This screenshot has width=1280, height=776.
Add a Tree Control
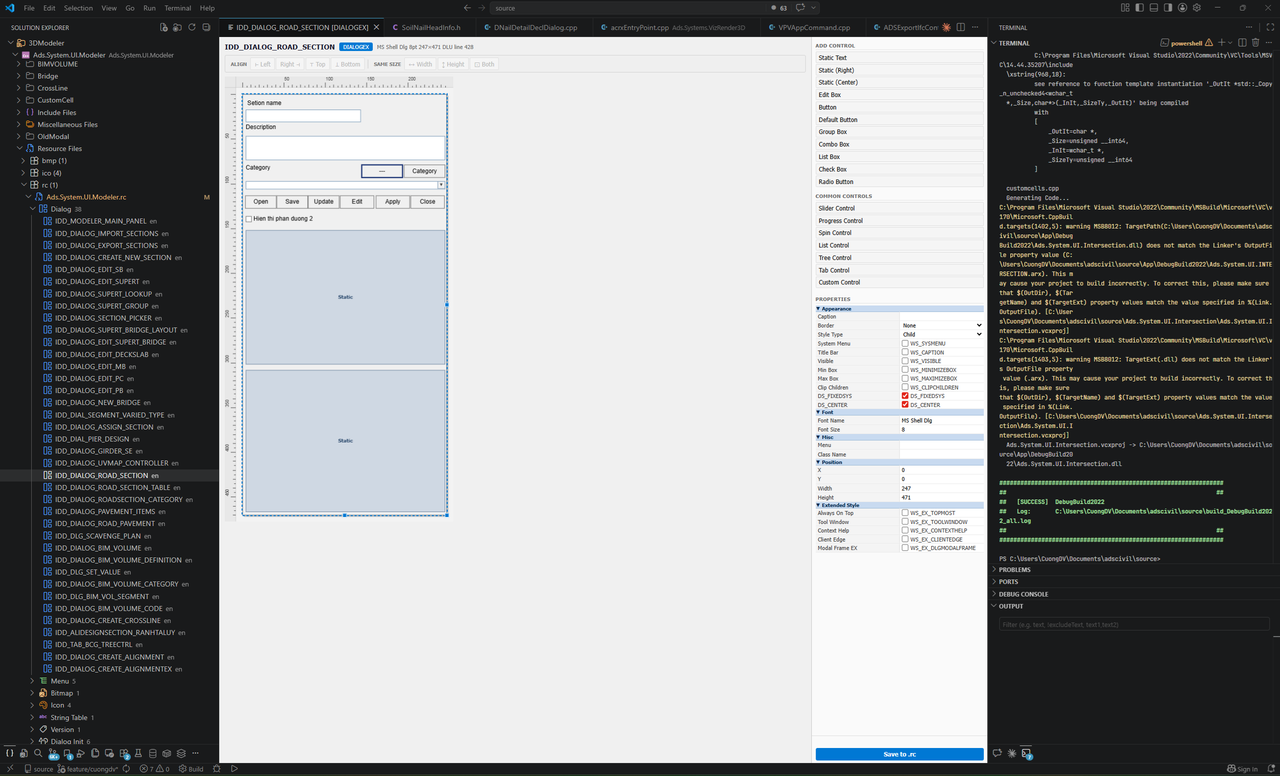[x=899, y=258]
